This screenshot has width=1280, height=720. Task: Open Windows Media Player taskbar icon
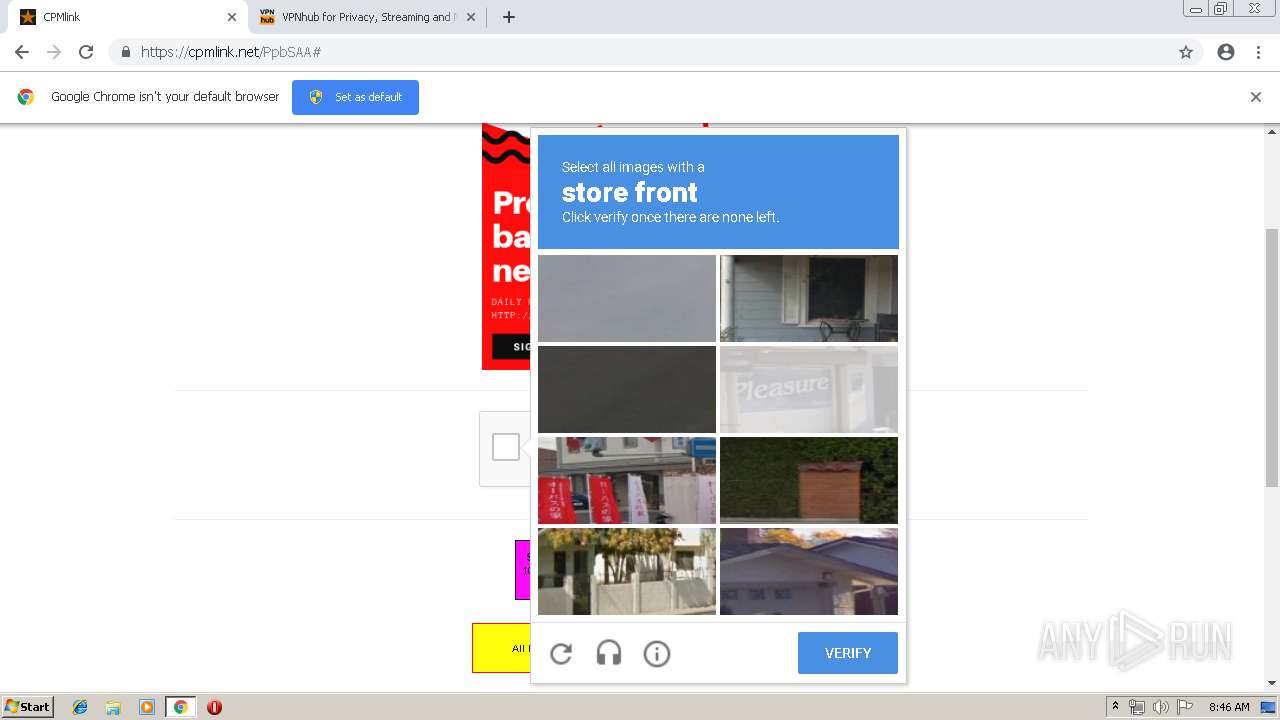tap(147, 707)
